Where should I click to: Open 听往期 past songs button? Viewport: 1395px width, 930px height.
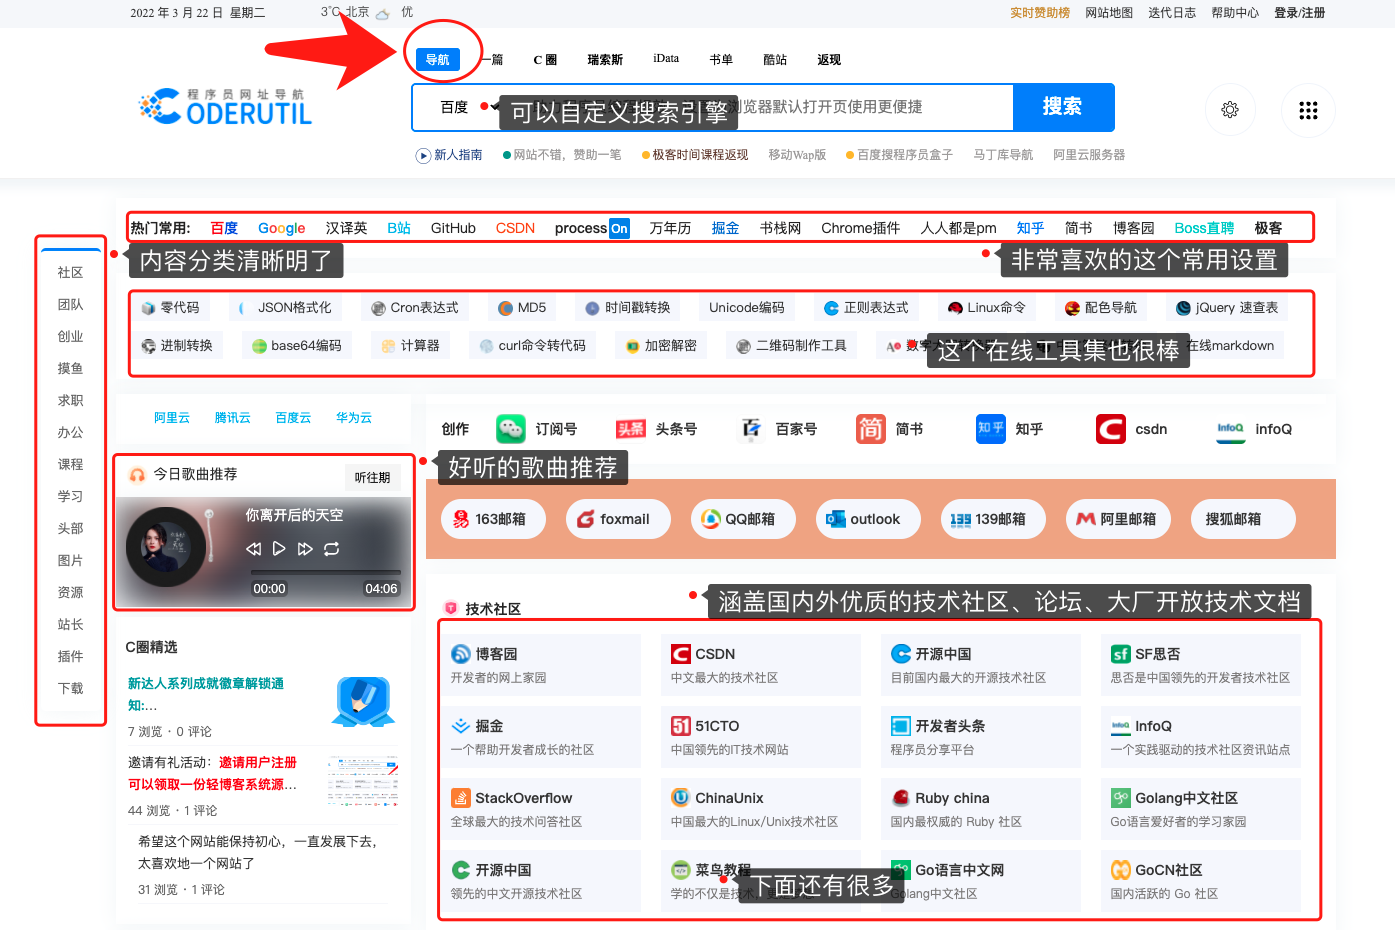pos(373,477)
